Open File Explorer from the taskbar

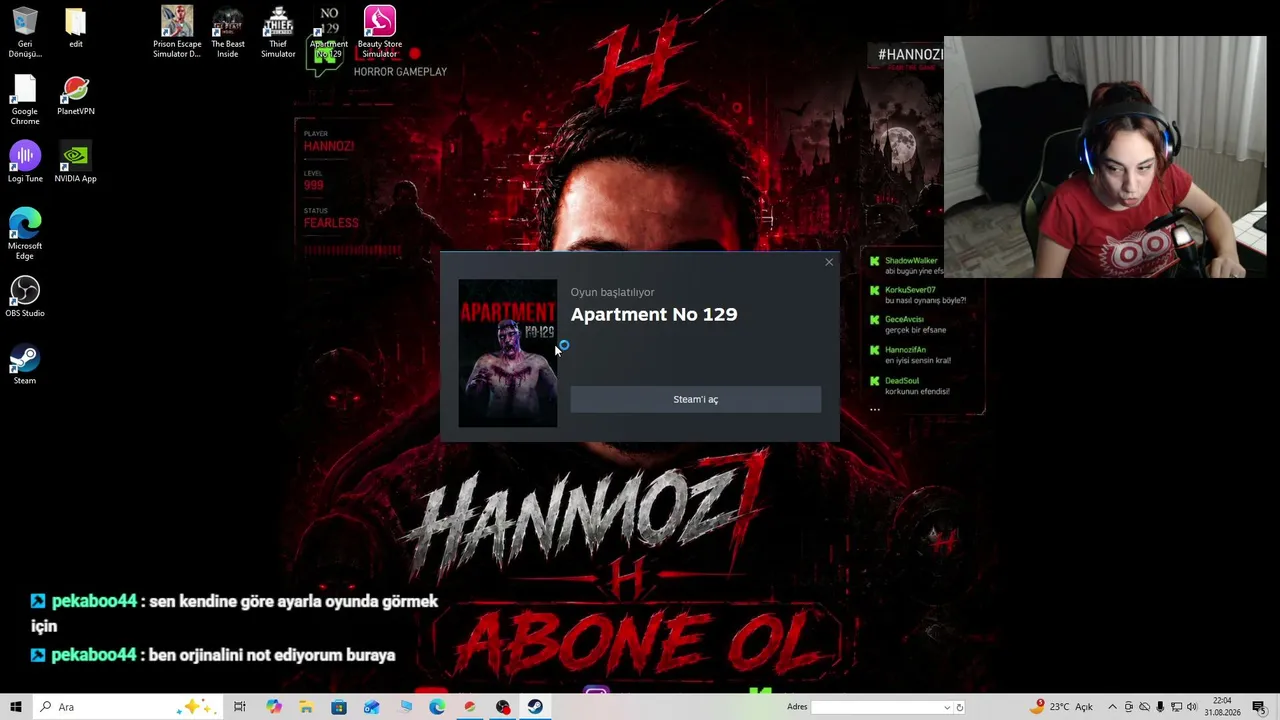pos(306,707)
